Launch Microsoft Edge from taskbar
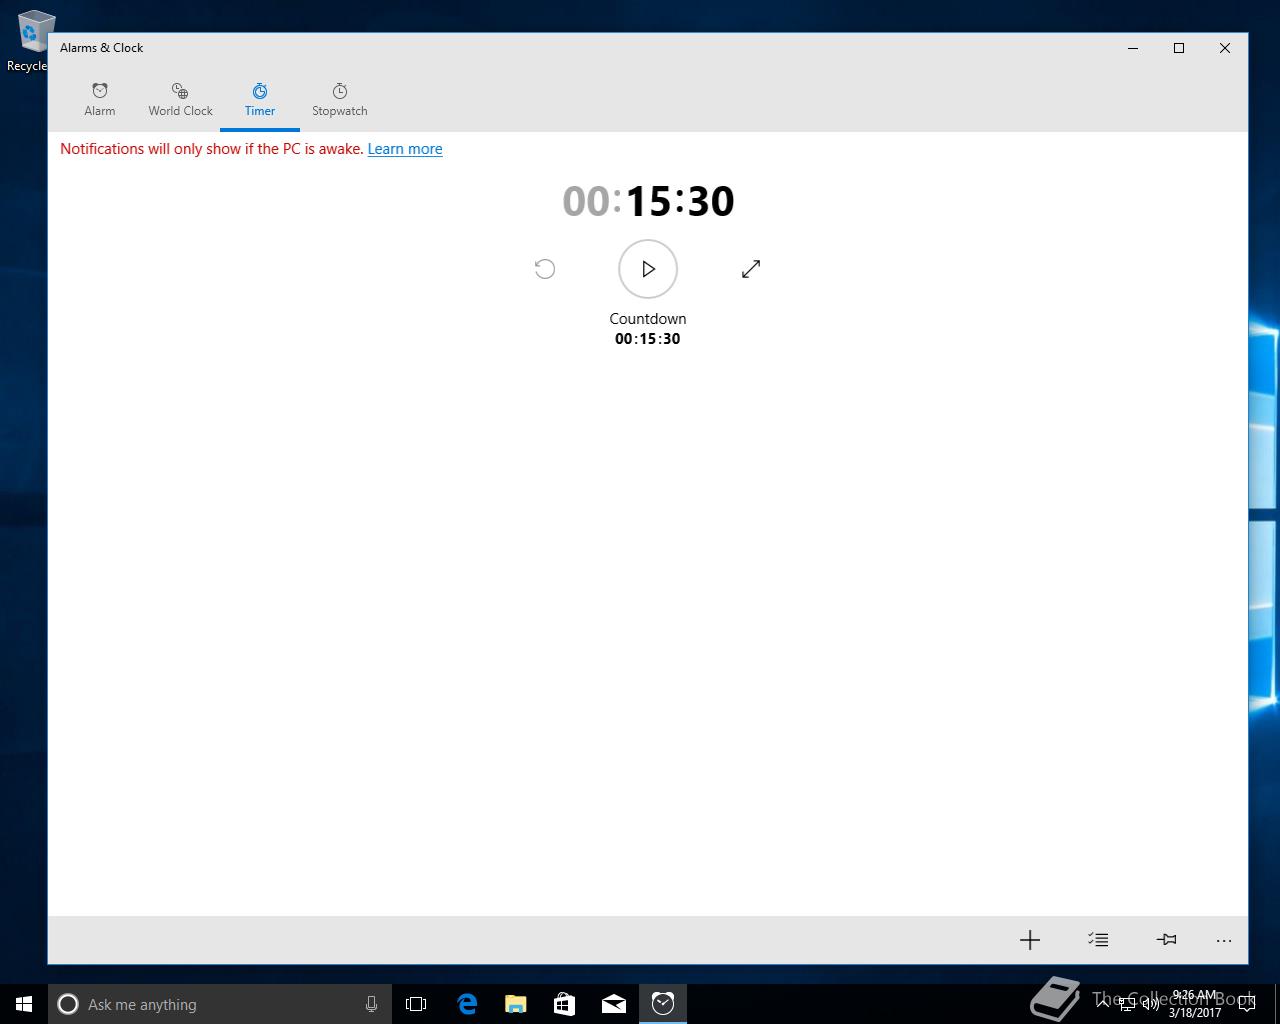The width and height of the screenshot is (1280, 1024). click(467, 1004)
